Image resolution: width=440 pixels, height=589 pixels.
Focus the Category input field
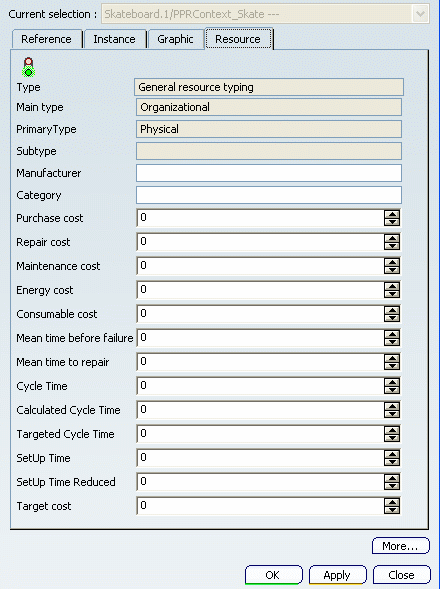pos(269,195)
